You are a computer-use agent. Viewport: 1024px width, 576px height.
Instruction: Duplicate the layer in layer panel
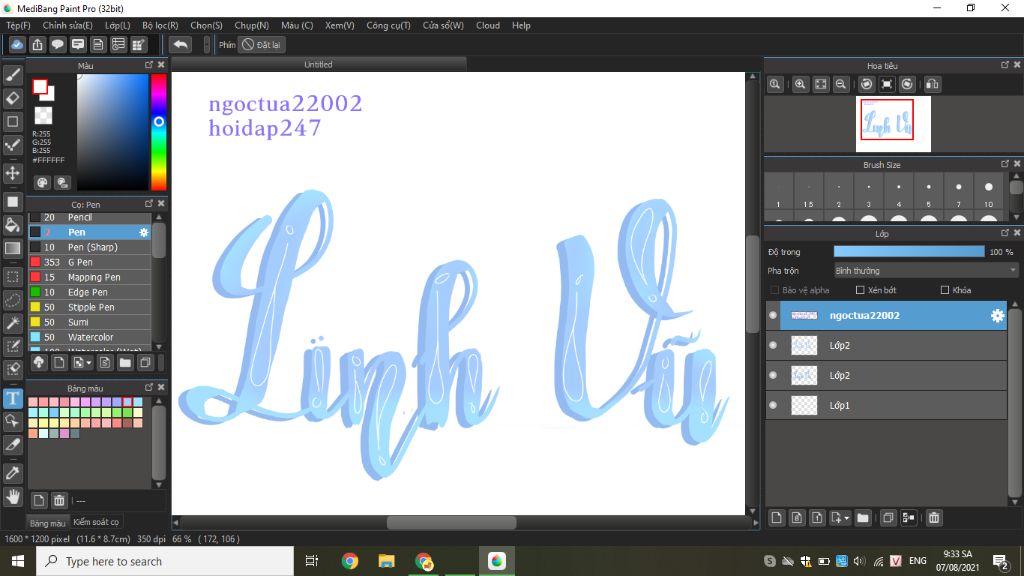[888, 518]
